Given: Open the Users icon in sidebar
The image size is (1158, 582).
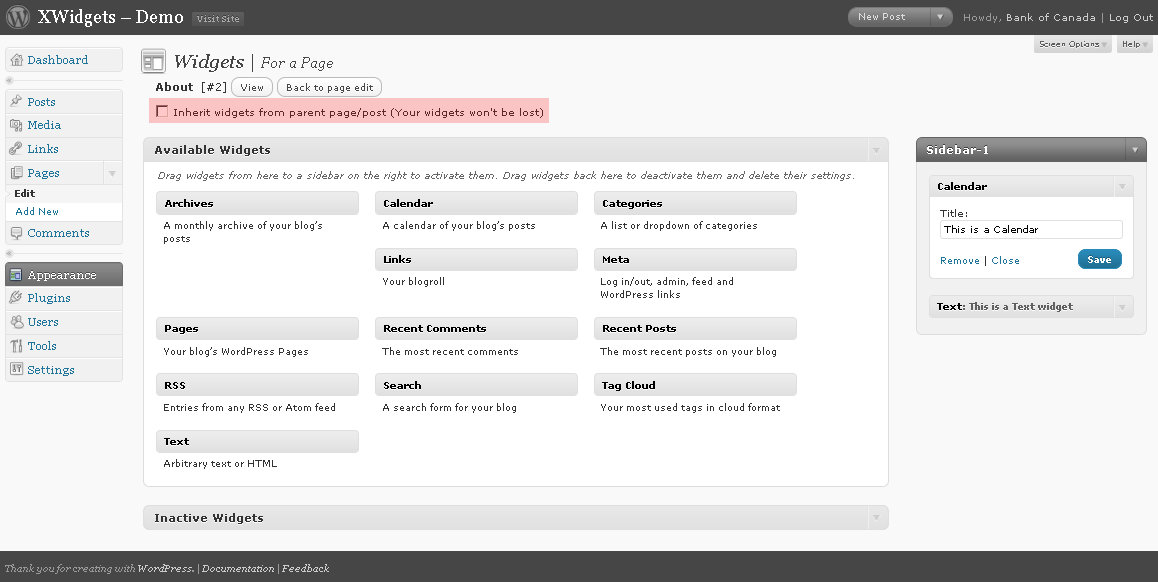Looking at the screenshot, I should (x=16, y=322).
